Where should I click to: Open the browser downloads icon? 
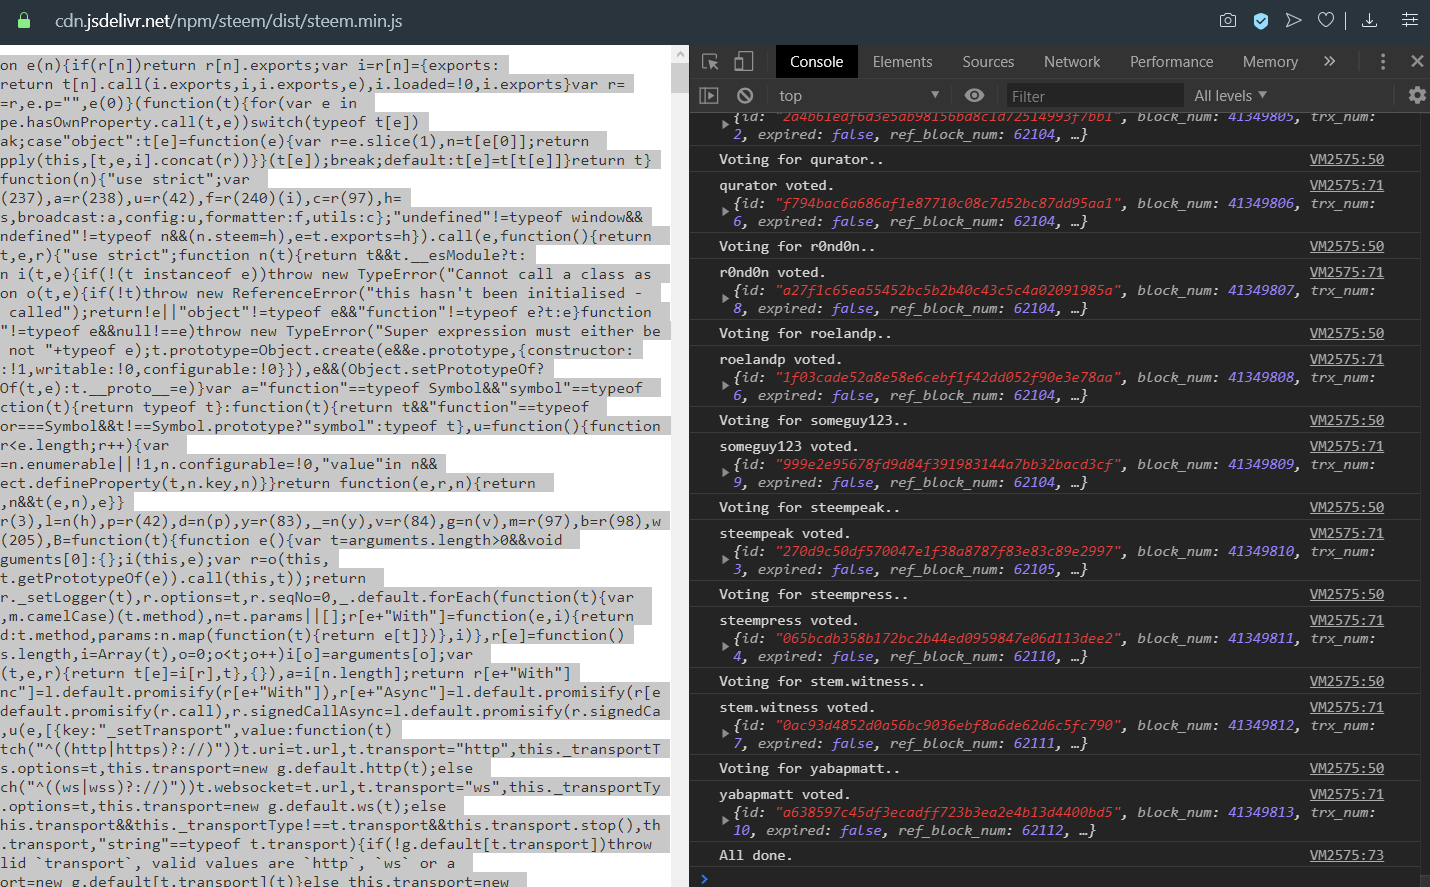[1370, 20]
